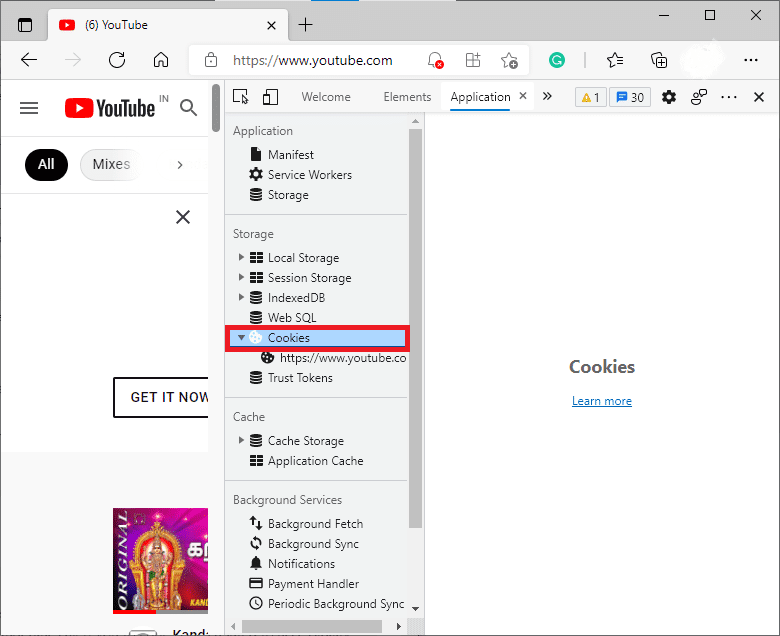This screenshot has width=780, height=636.
Task: Open Notifications under Background Services
Action: [x=301, y=563]
